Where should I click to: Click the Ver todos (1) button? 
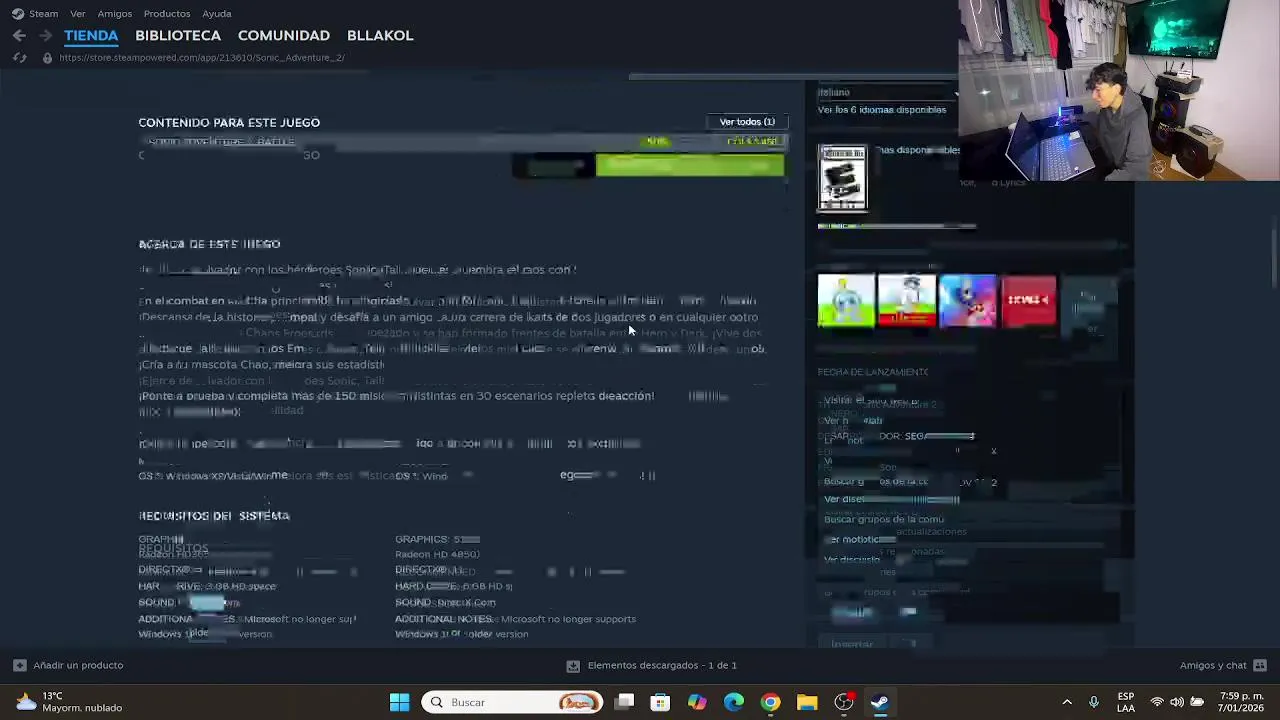(747, 122)
